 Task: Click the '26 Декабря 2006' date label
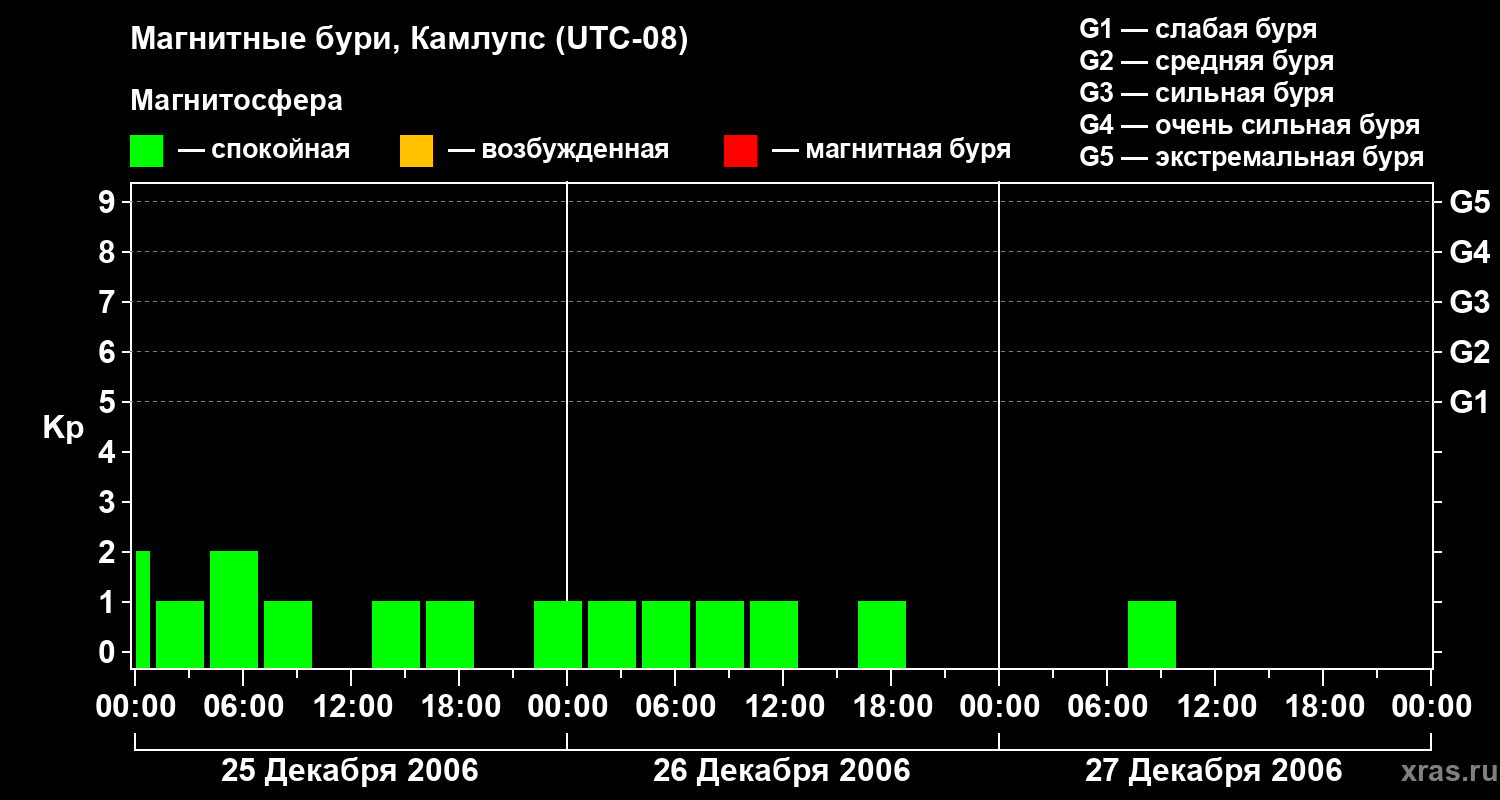[x=782, y=771]
